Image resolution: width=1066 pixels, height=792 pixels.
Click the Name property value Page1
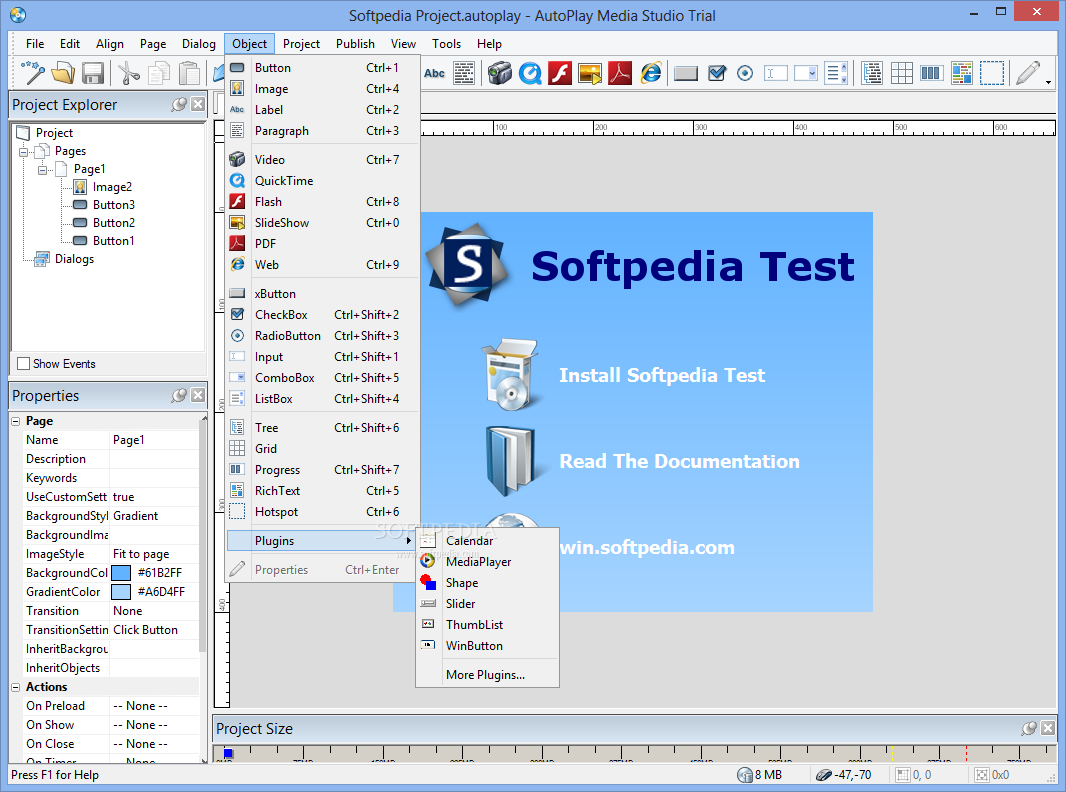click(x=154, y=440)
